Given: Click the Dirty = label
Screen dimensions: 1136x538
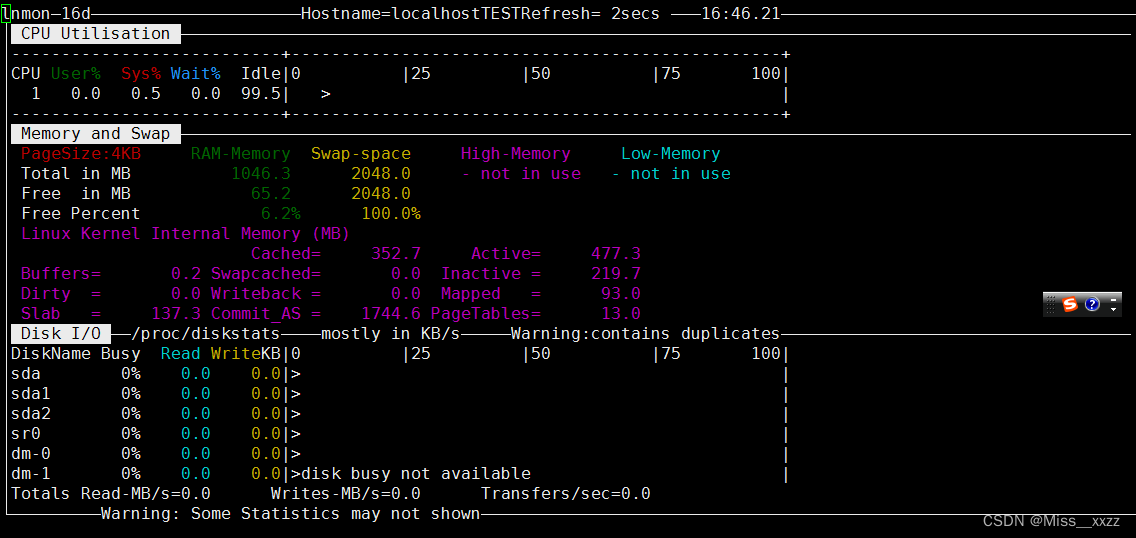Looking at the screenshot, I should tap(61, 294).
